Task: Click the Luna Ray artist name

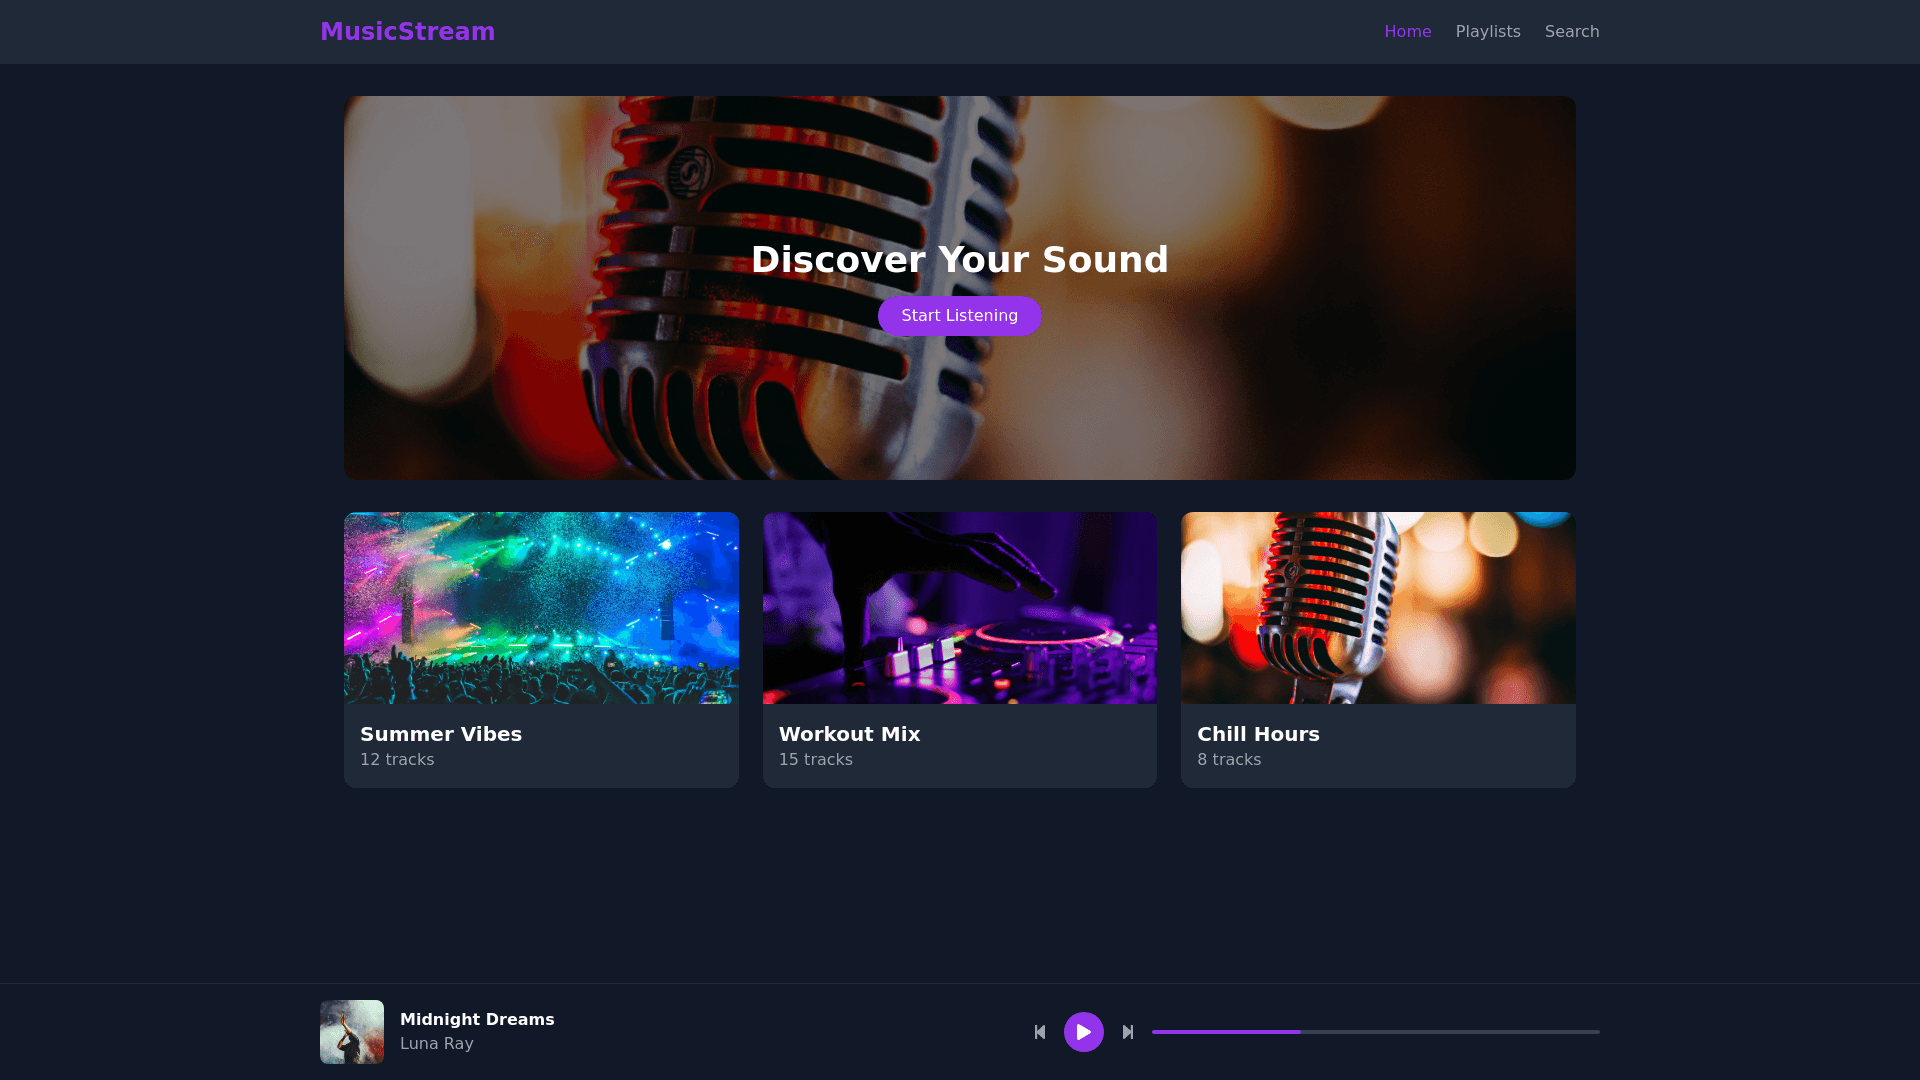Action: pos(437,1043)
